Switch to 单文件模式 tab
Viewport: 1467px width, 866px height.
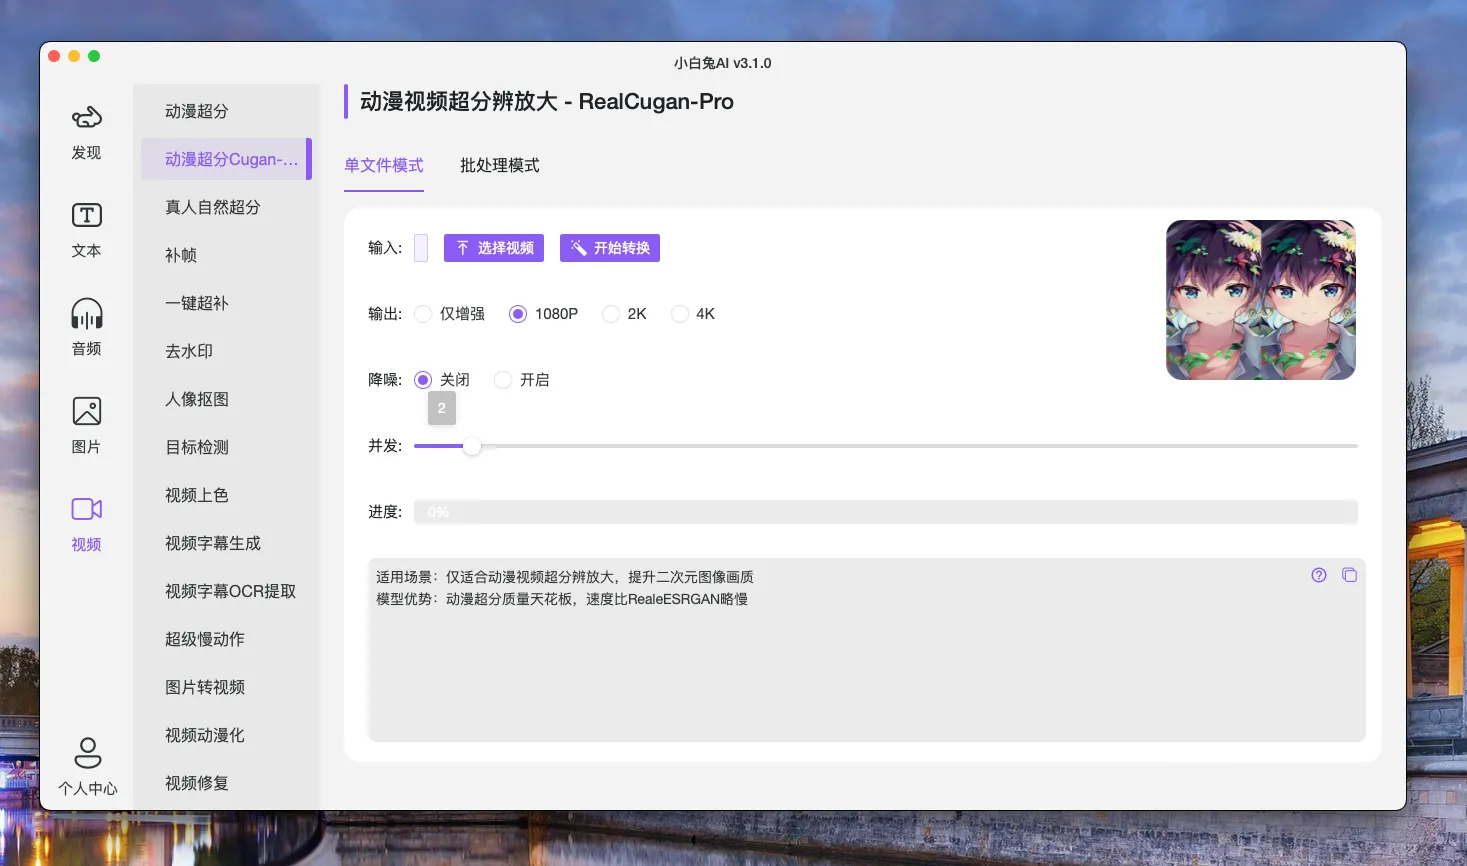[x=384, y=165]
